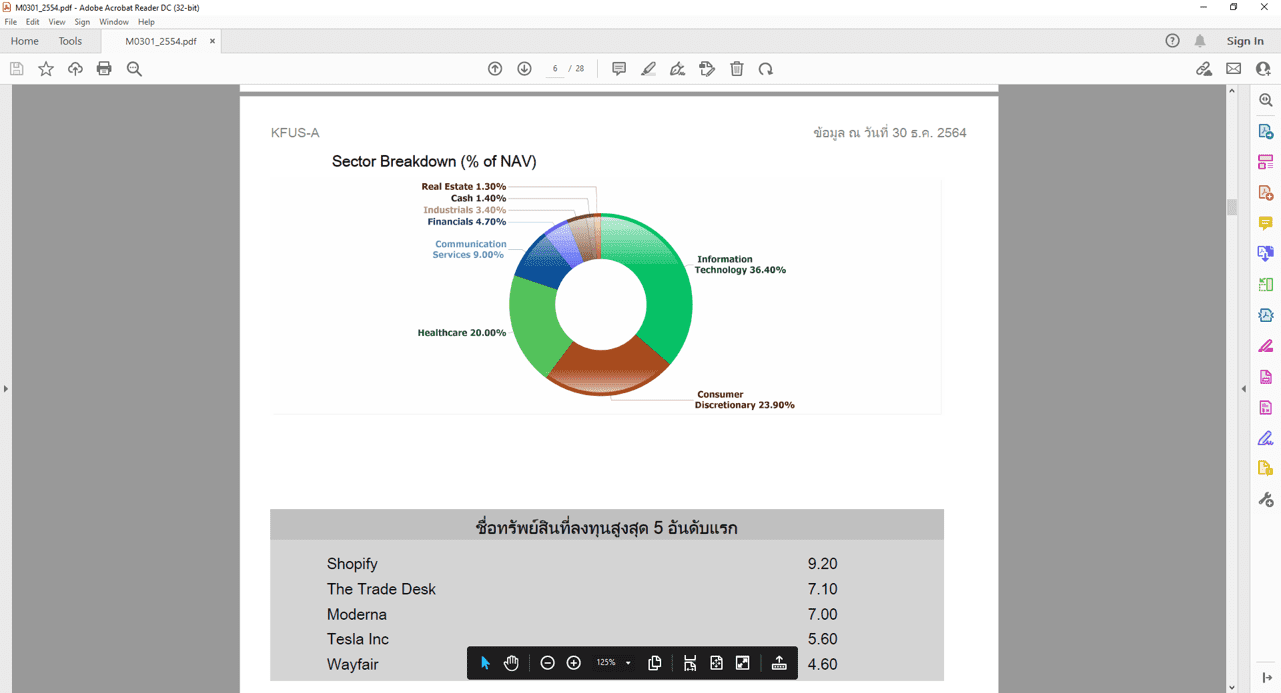1281x693 pixels.
Task: Click the page number input field
Action: [x=555, y=69]
